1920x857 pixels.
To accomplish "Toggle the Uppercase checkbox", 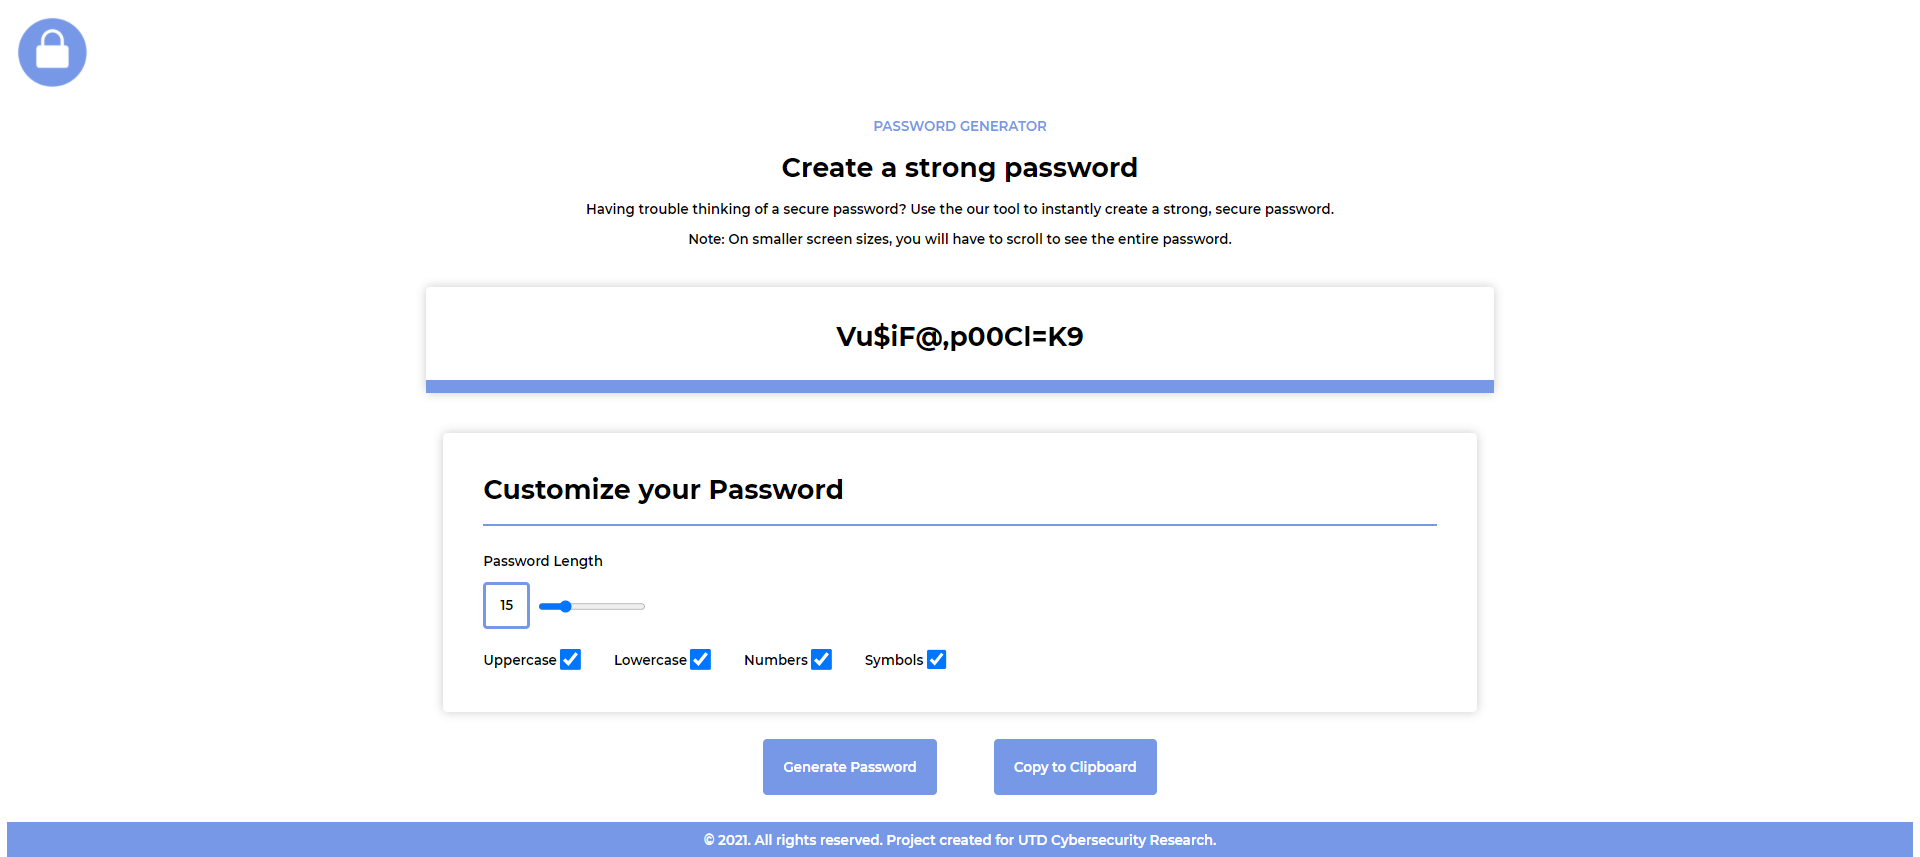I will coord(570,659).
